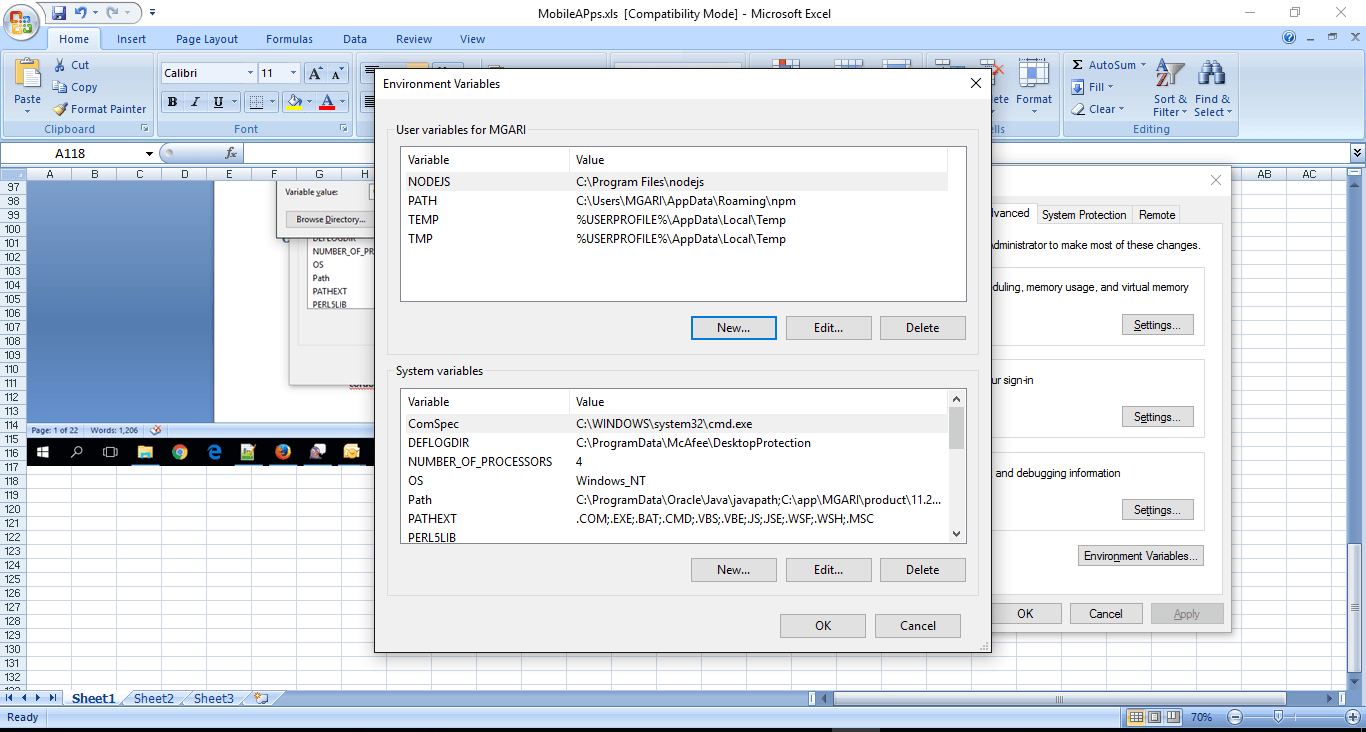The height and width of the screenshot is (732, 1366).
Task: Switch to the Insert ribbon tab
Action: (131, 39)
